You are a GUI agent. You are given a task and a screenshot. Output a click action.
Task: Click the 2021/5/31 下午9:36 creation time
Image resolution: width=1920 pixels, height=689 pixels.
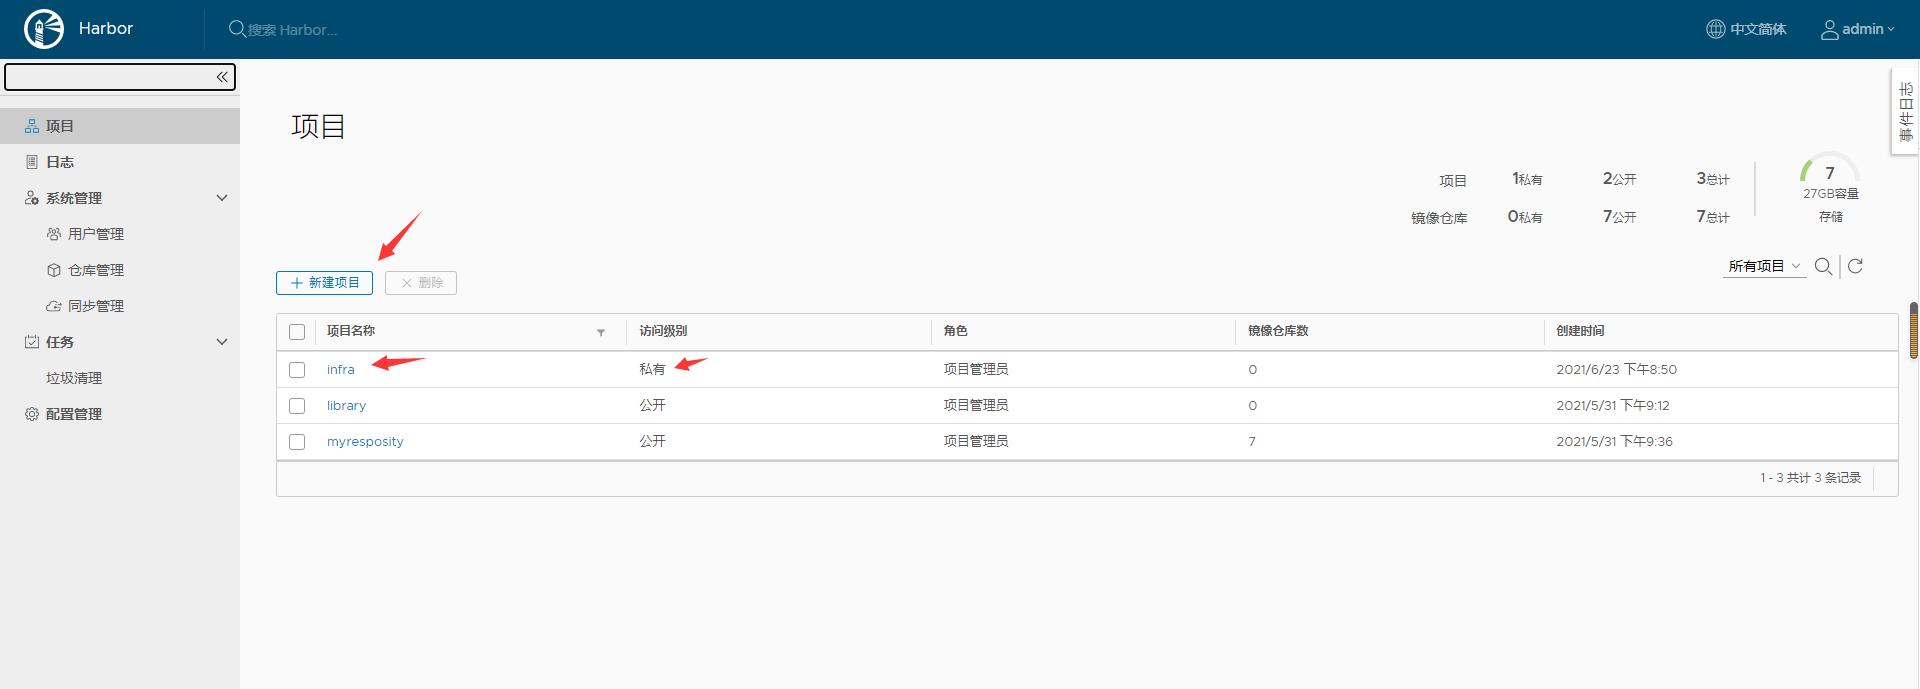(x=1614, y=442)
